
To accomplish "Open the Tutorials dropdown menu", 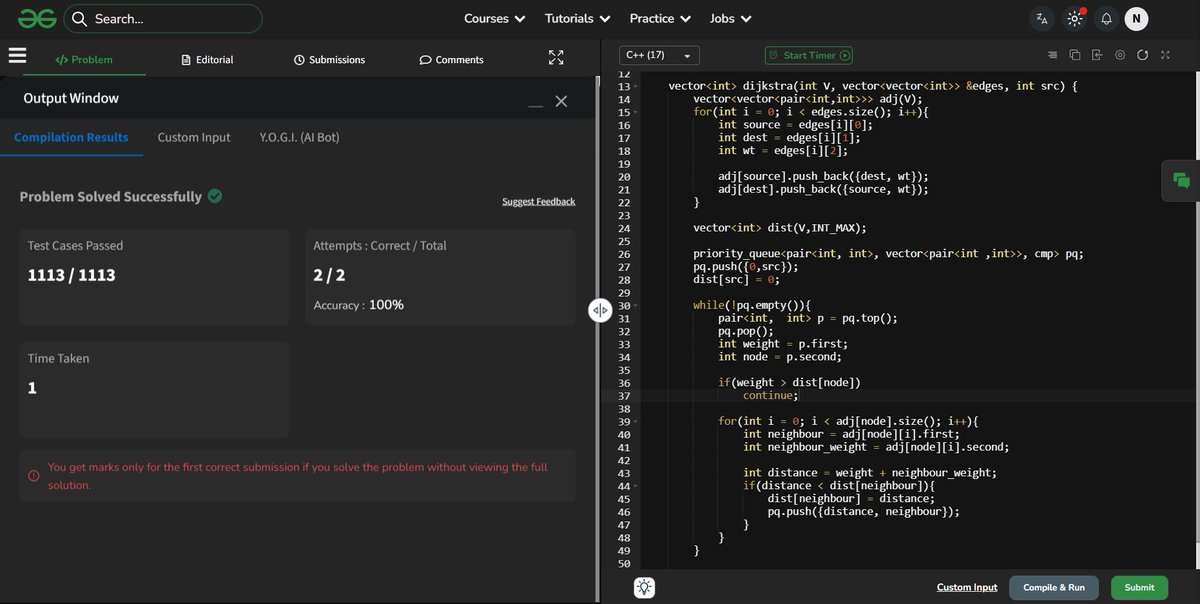I will point(577,18).
